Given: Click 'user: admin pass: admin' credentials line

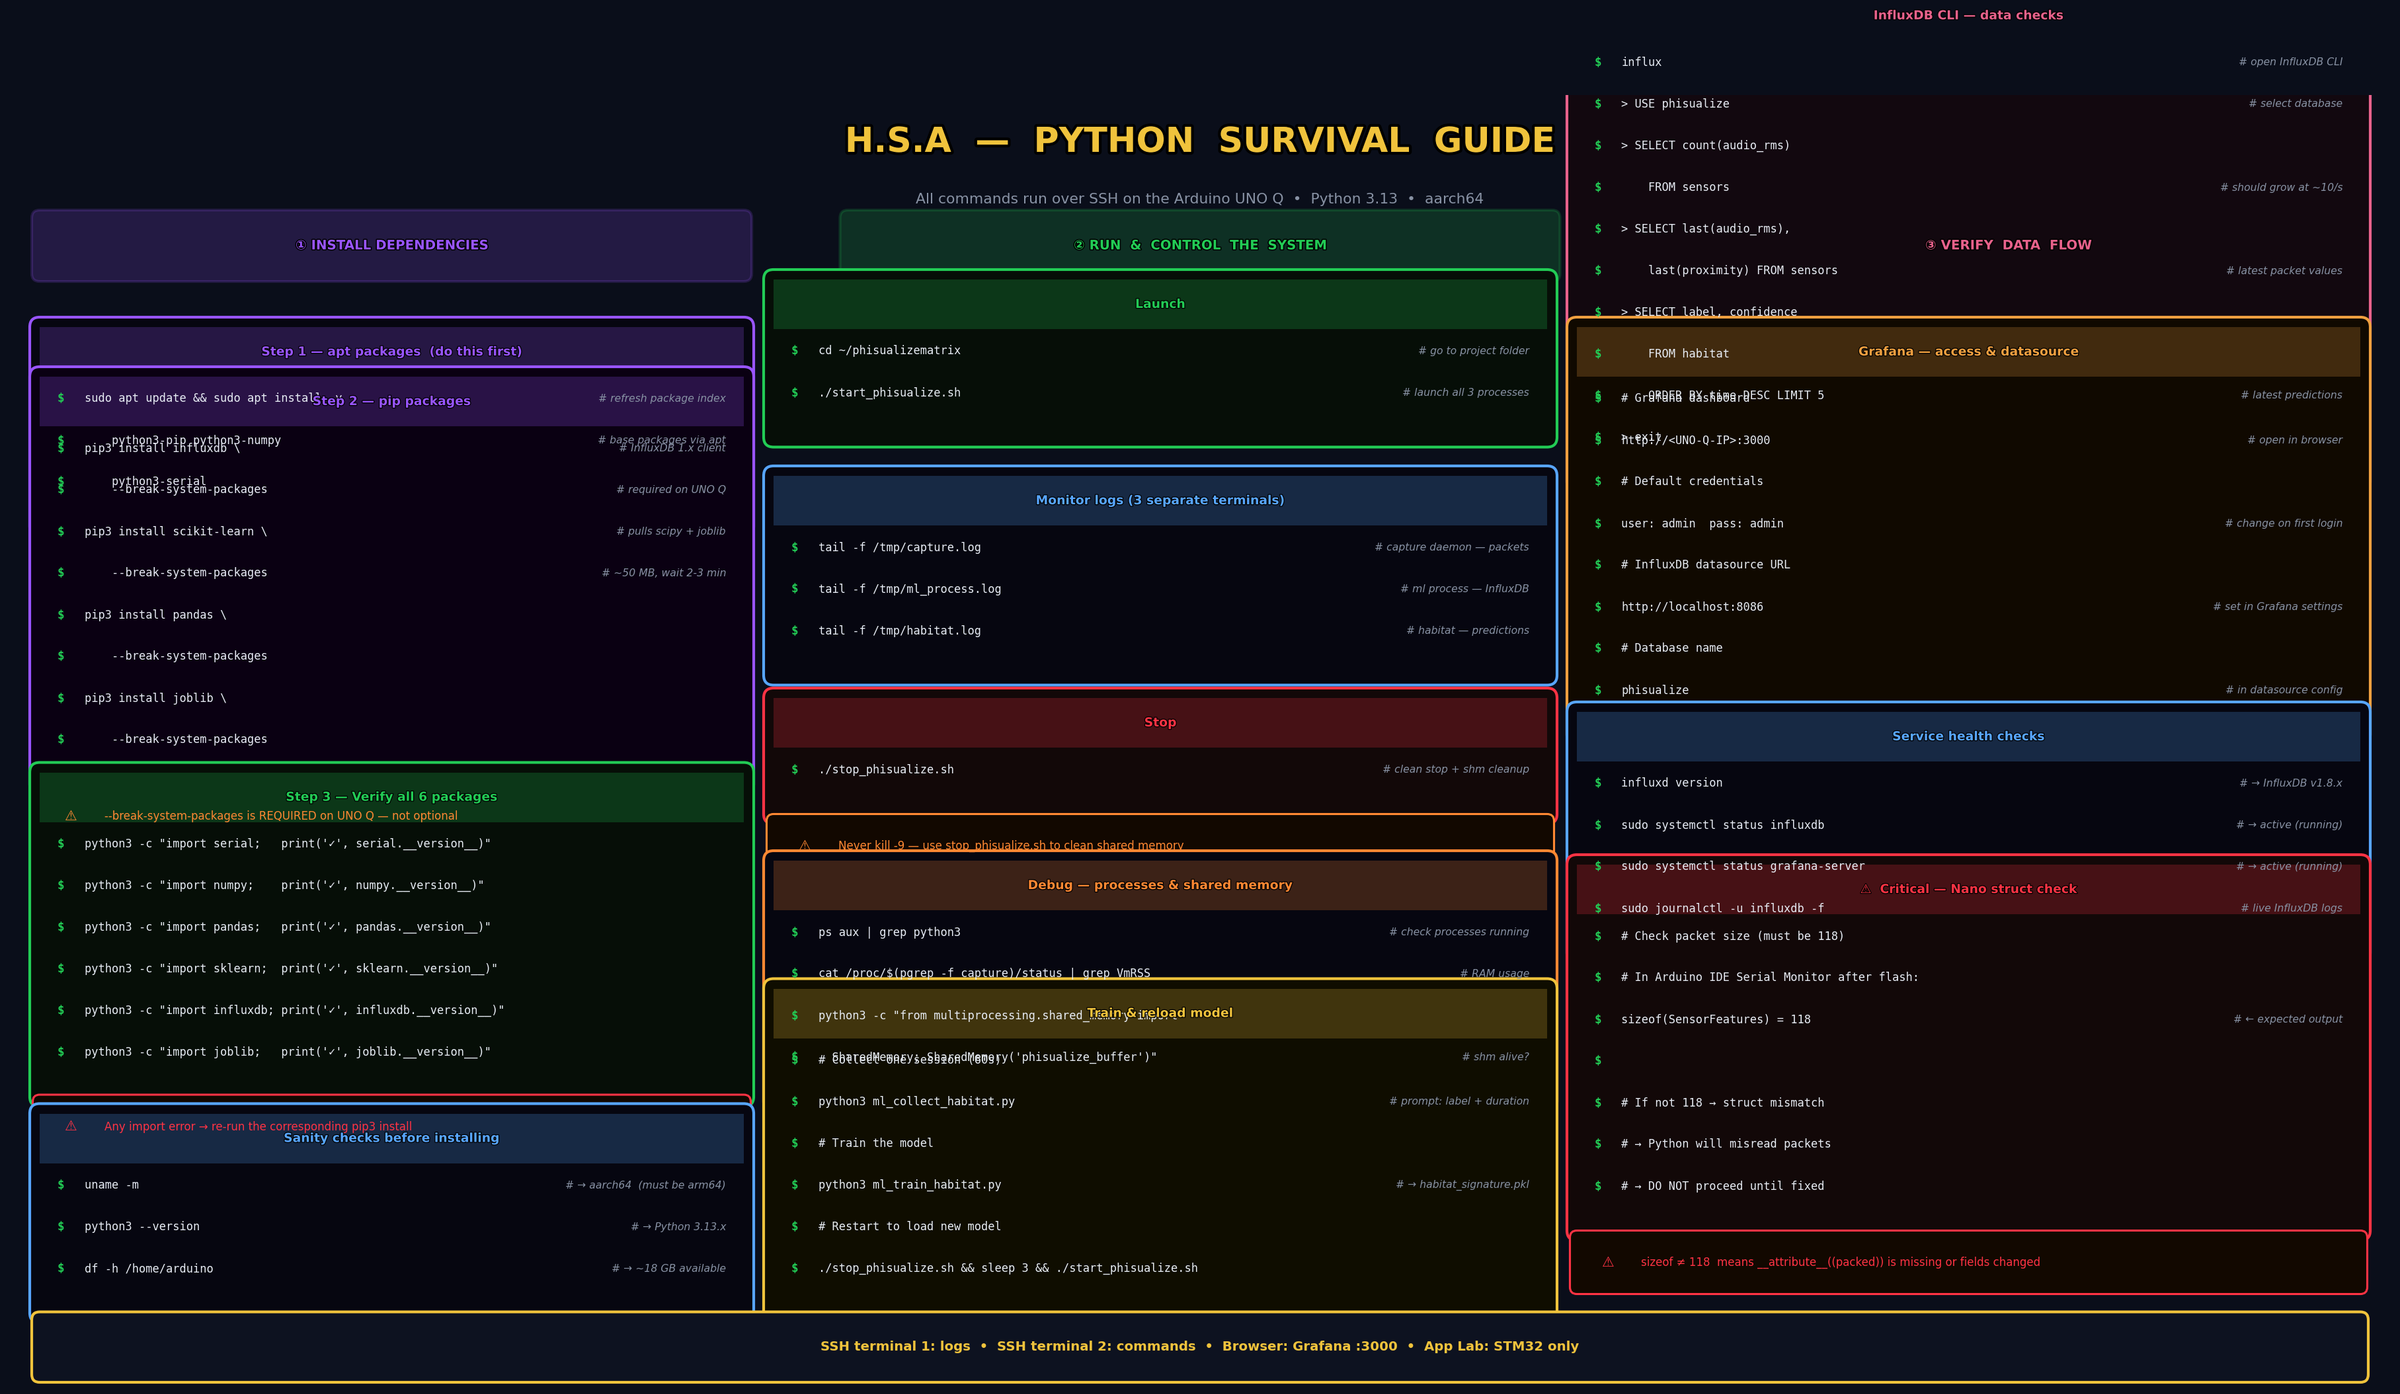Looking at the screenshot, I should (1702, 523).
